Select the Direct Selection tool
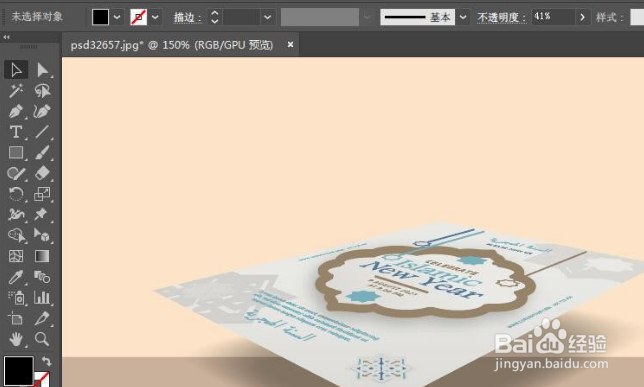Screen dimensions: 644x387 pyautogui.click(x=42, y=70)
